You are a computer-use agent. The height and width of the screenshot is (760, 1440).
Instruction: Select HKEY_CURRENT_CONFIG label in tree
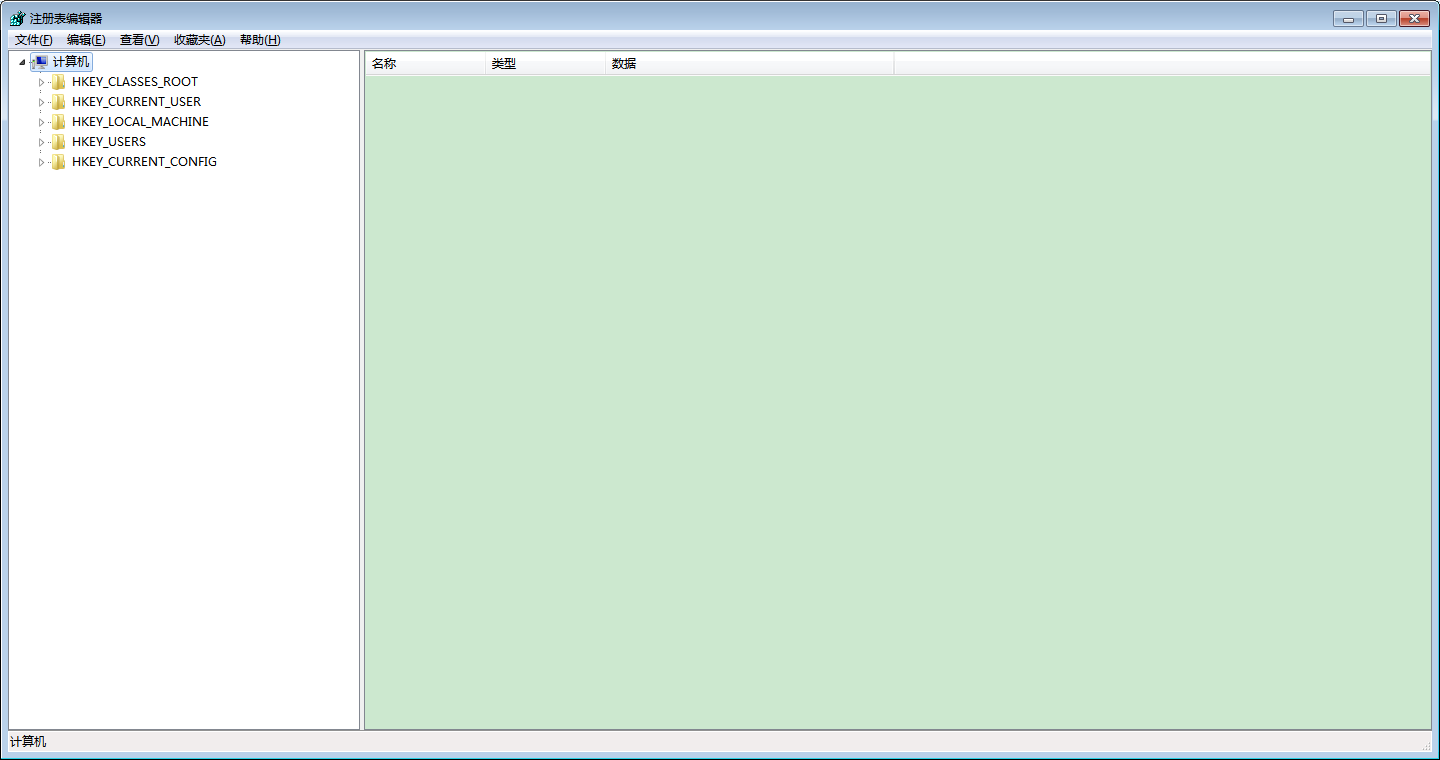[144, 162]
